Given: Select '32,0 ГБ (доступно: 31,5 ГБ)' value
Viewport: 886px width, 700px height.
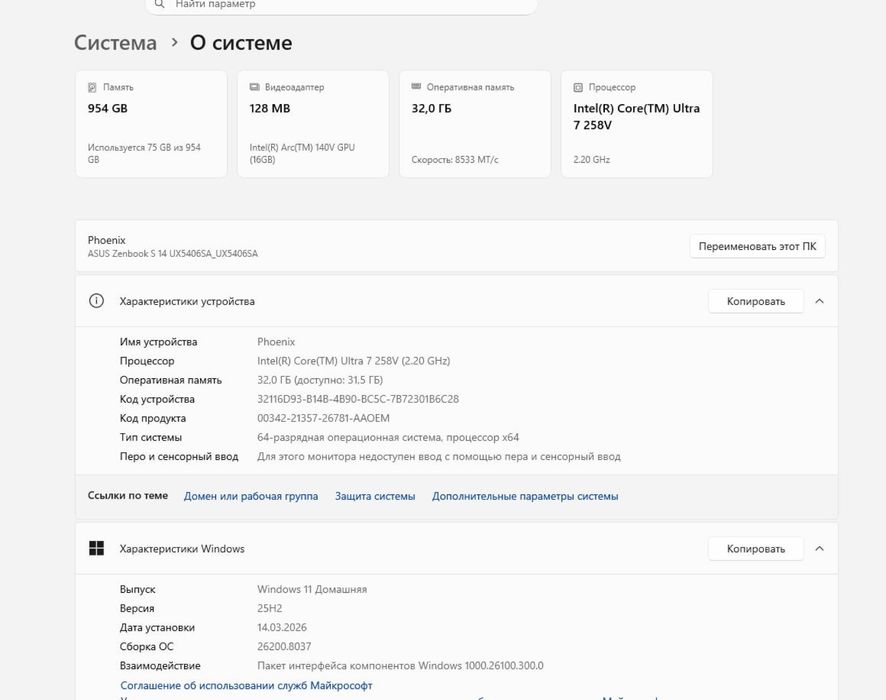Looking at the screenshot, I should (320, 380).
